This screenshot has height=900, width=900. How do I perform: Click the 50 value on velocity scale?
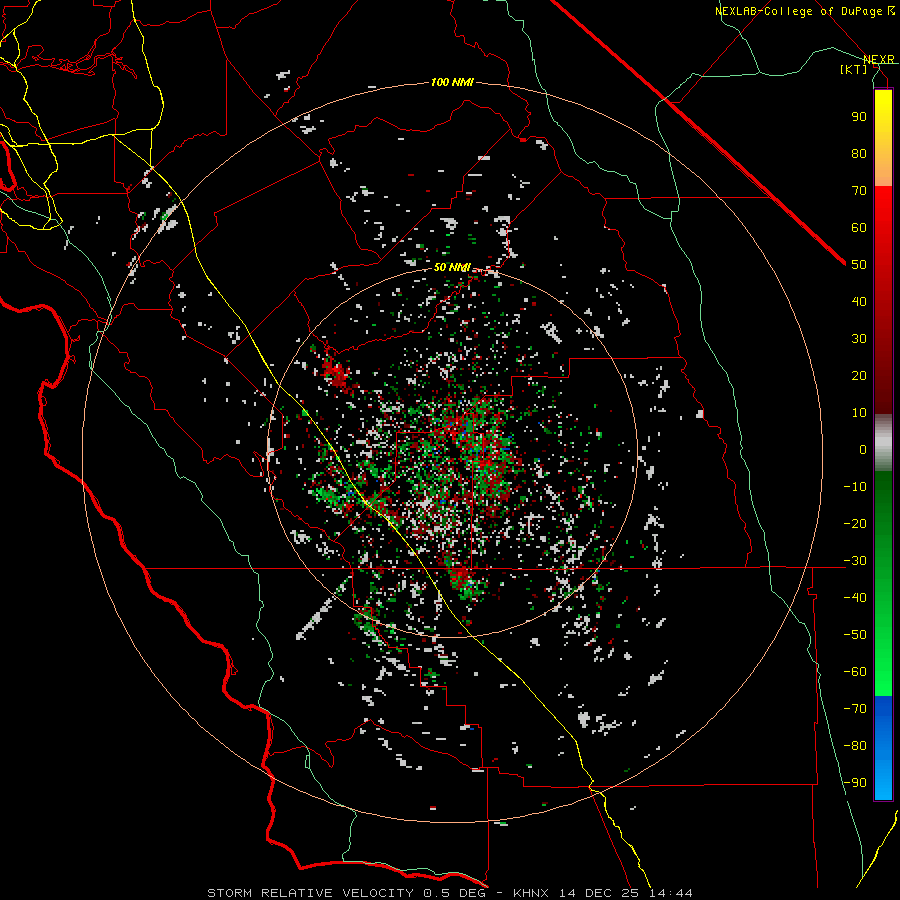tap(859, 265)
